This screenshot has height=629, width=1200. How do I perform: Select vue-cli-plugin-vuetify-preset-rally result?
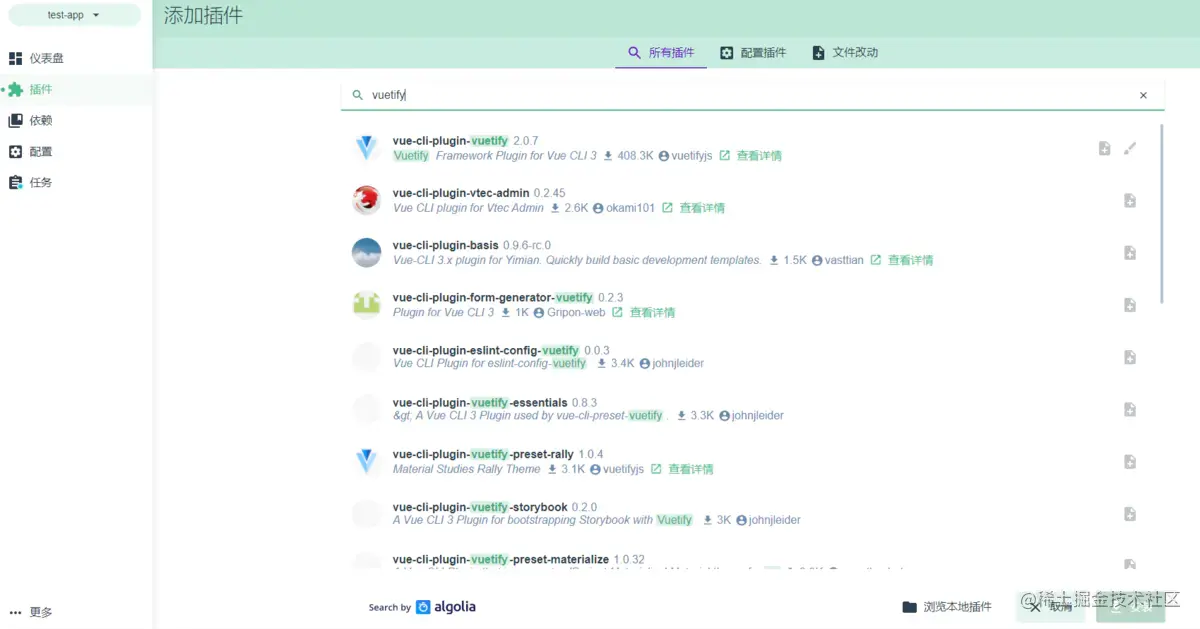coord(752,461)
